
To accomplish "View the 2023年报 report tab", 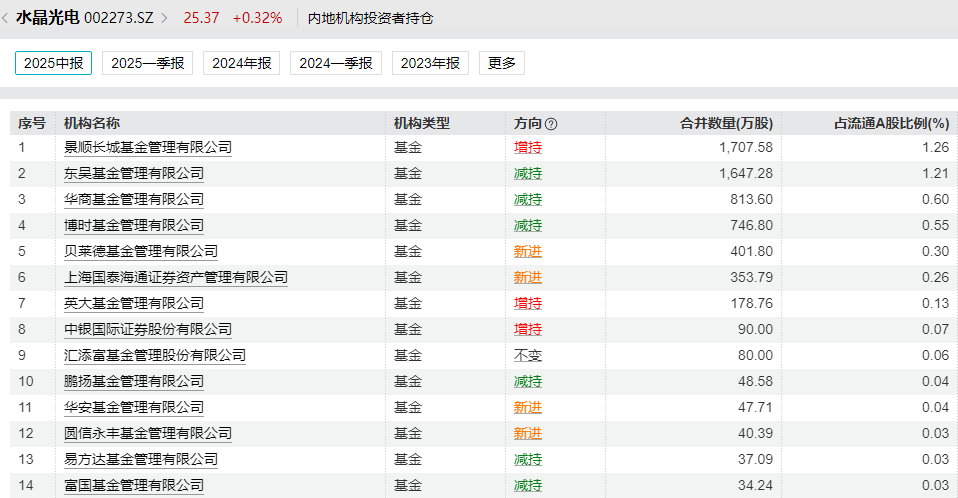I will click(x=430, y=63).
